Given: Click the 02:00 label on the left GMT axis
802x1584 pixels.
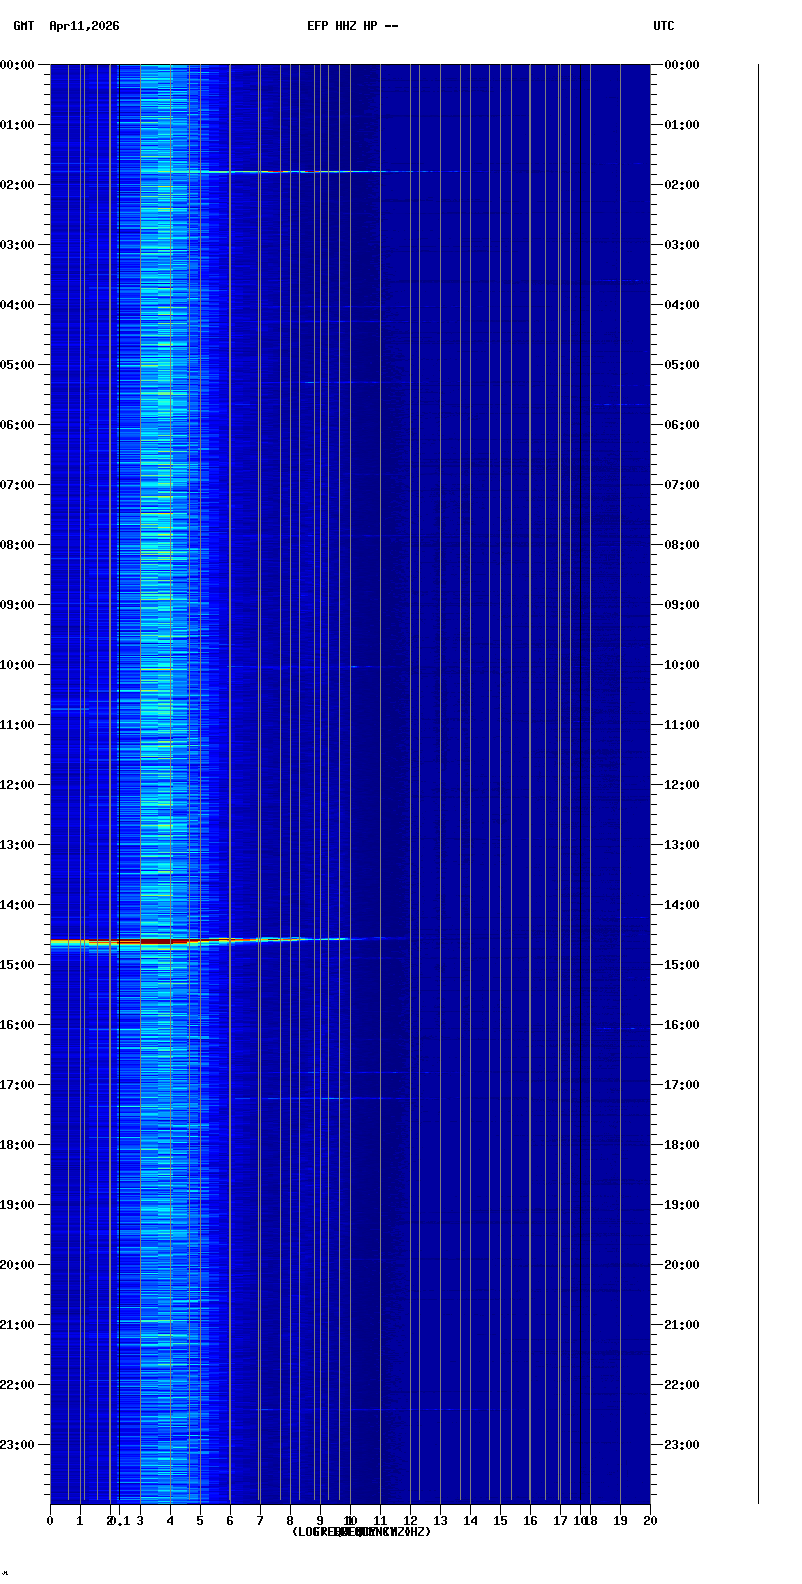Looking at the screenshot, I should [x=18, y=185].
